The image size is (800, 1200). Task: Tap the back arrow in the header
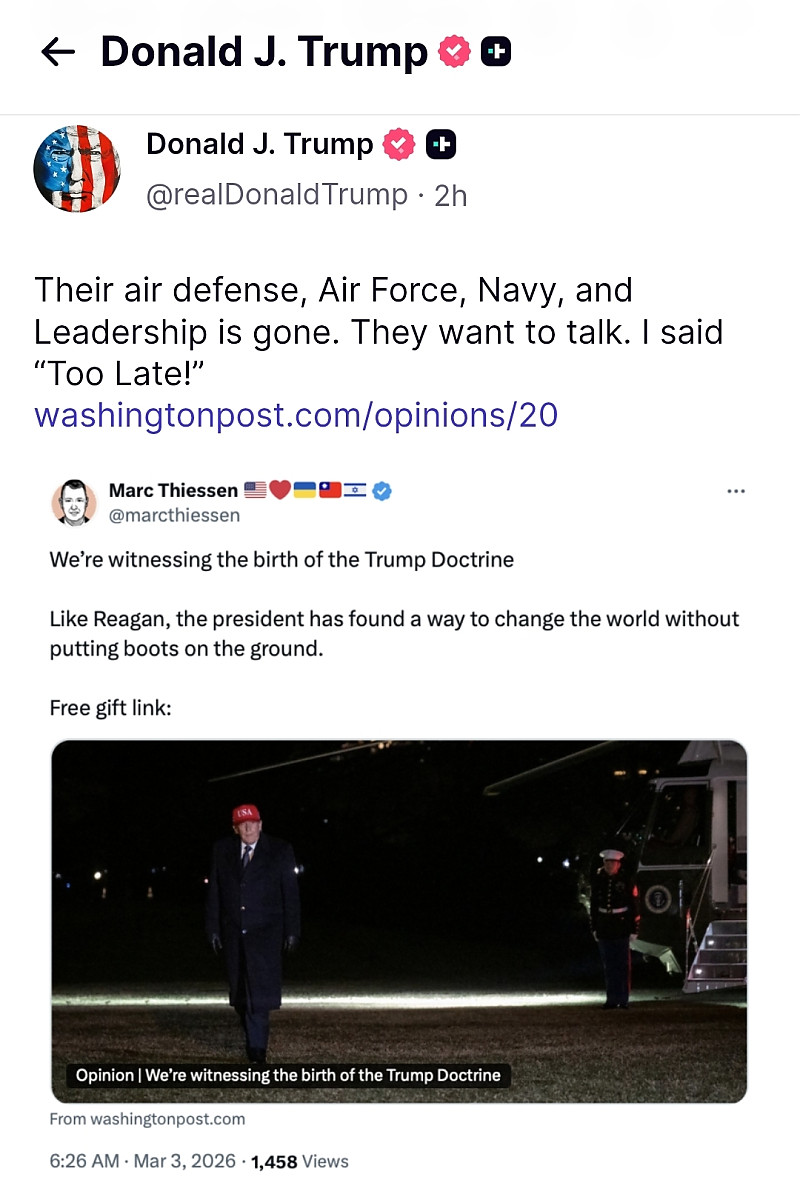[x=58, y=53]
